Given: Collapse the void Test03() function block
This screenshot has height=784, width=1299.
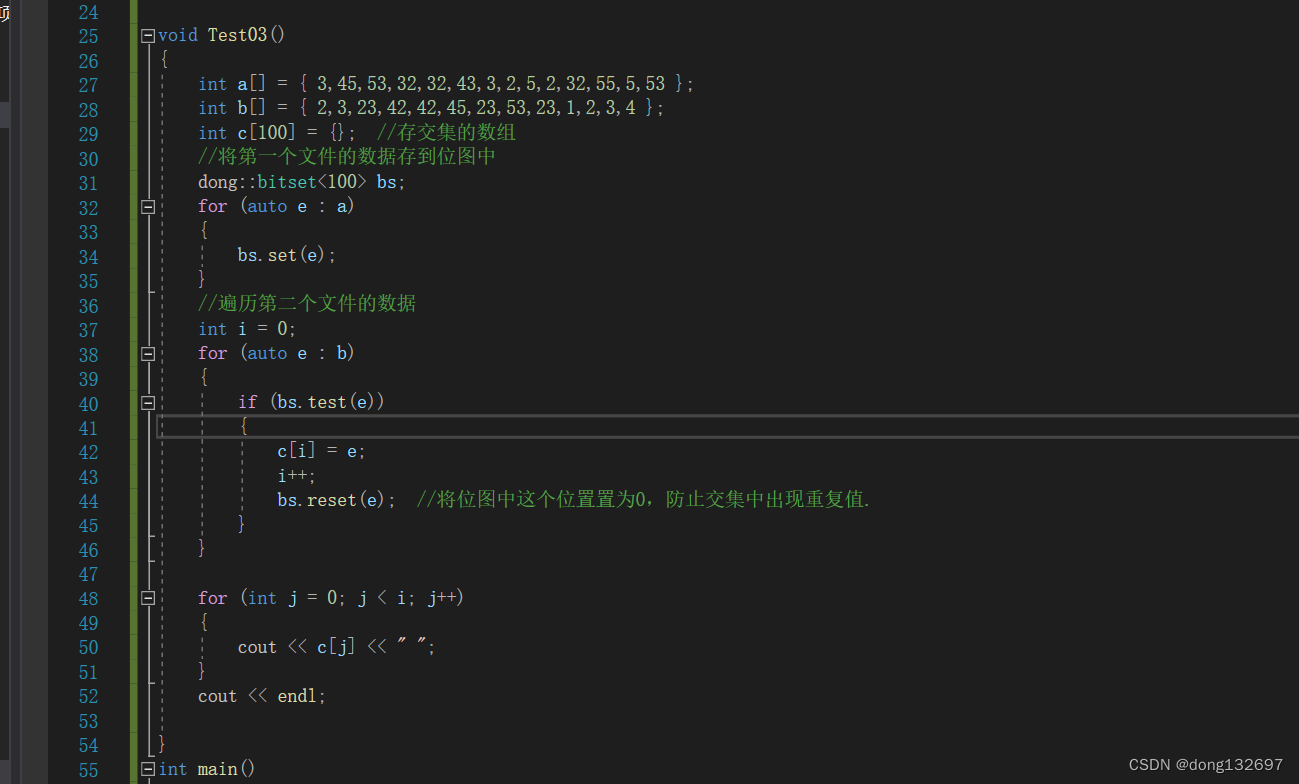Looking at the screenshot, I should click(x=148, y=35).
